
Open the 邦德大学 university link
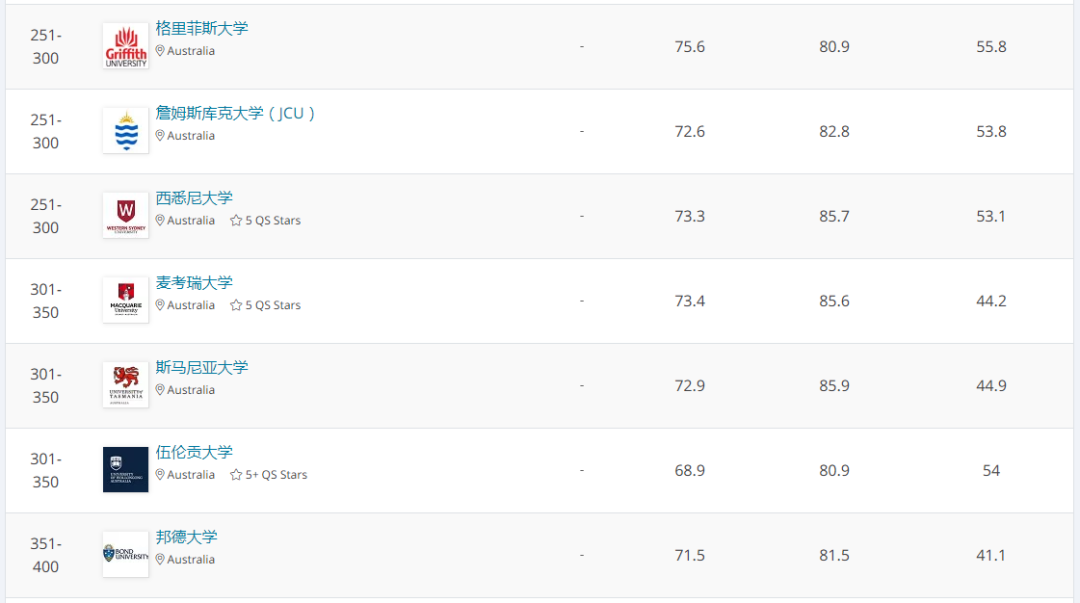(186, 537)
